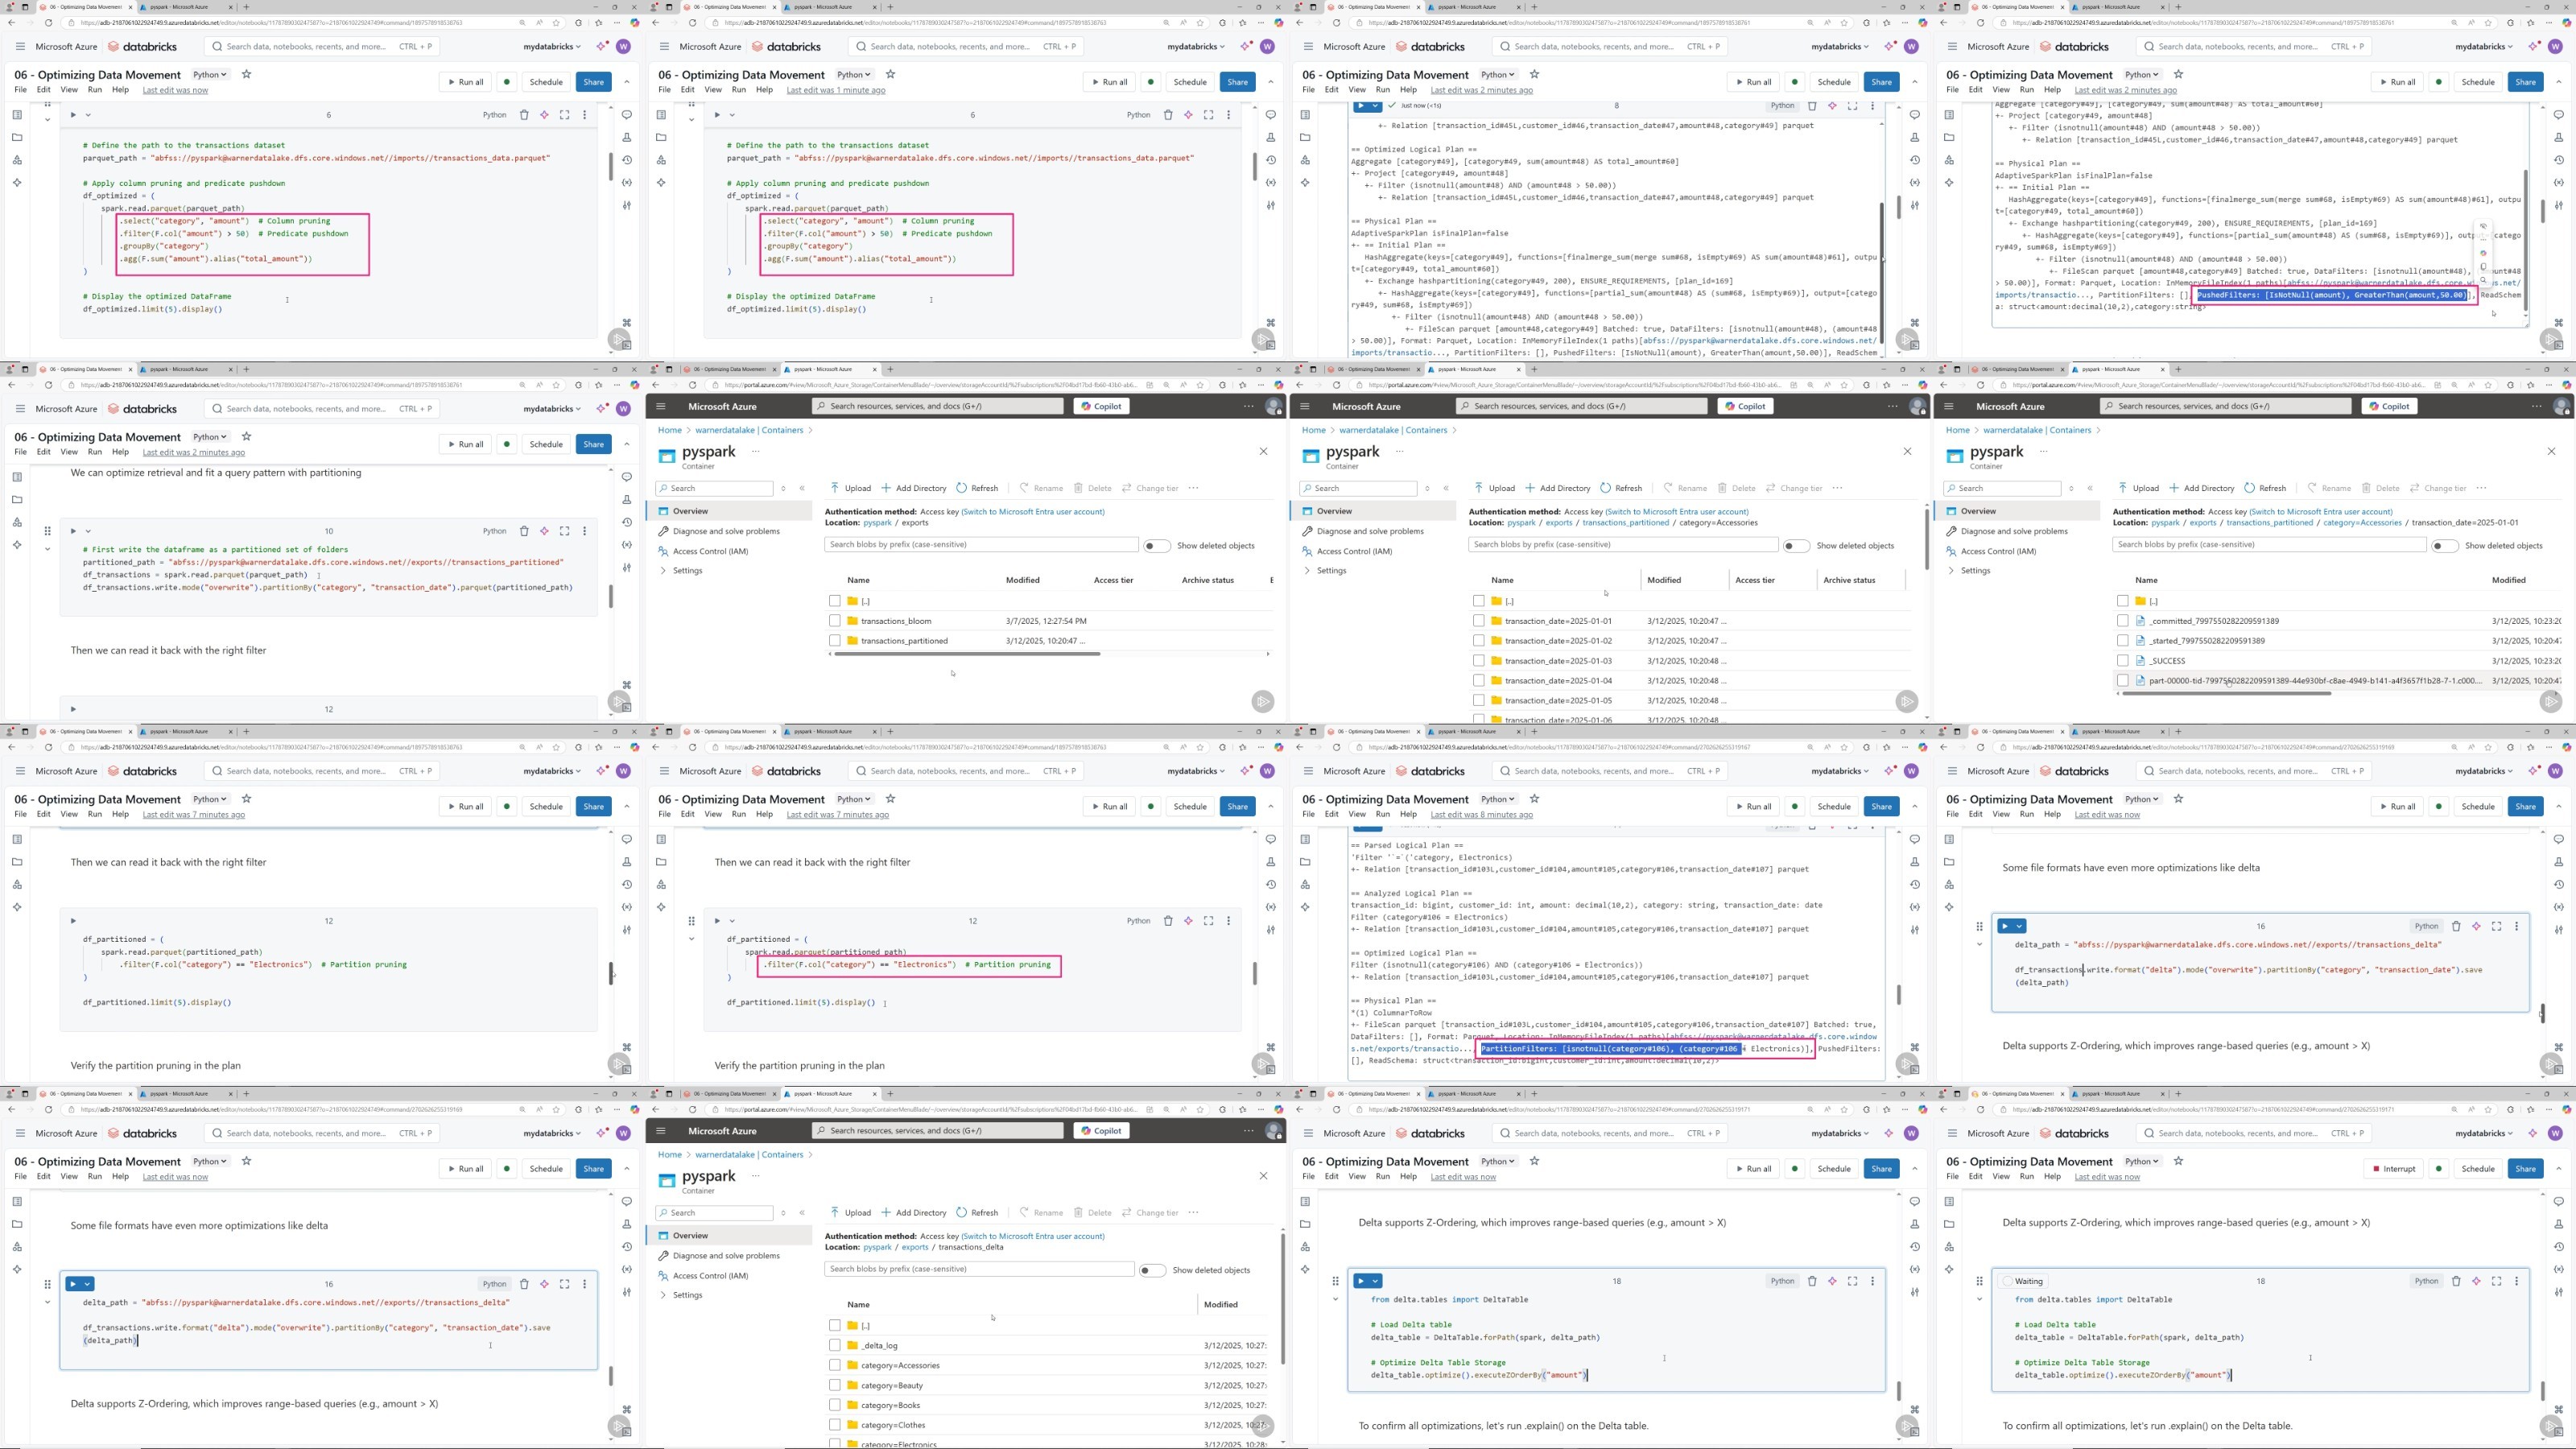Click Share in notebook edited 8 minutes ago

pos(1881,806)
